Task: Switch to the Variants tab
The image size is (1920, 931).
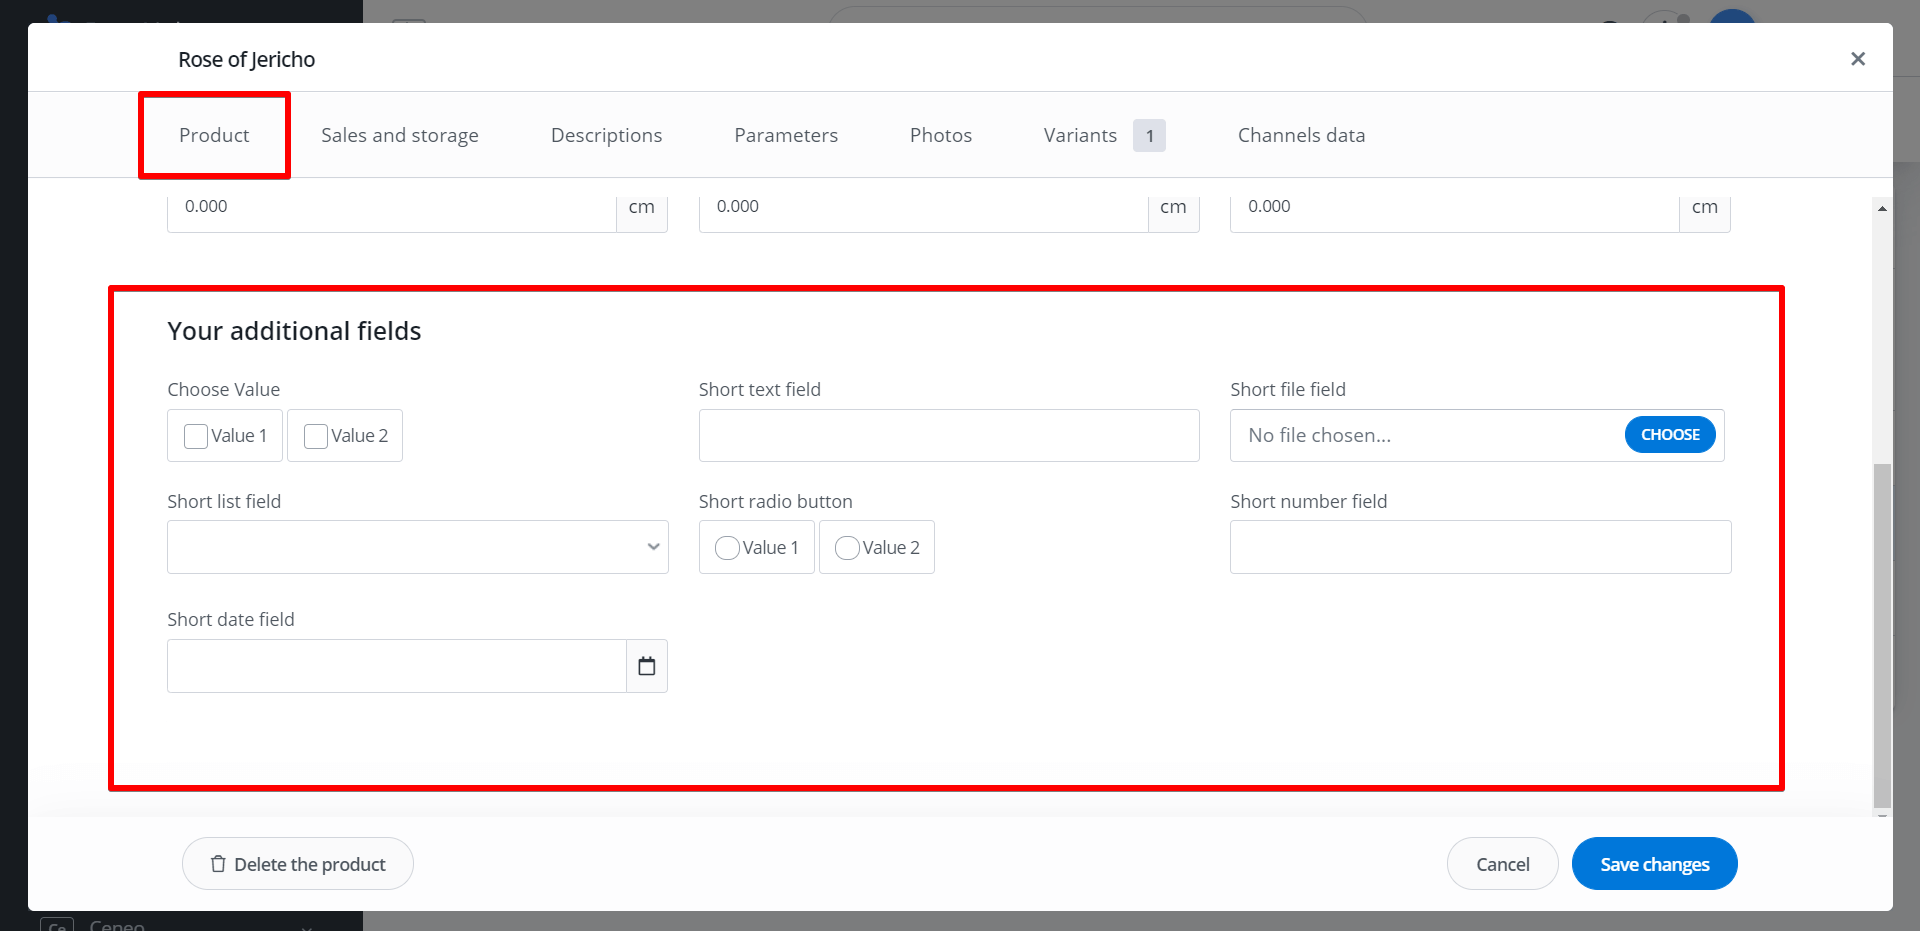Action: pos(1104,135)
